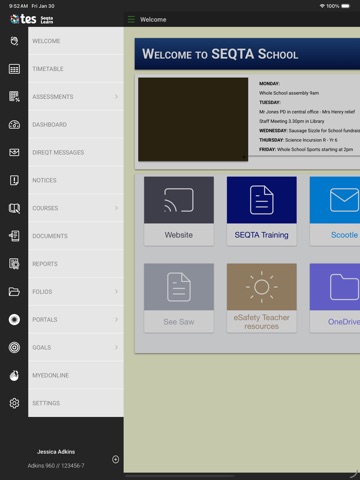Click the 'Staff Meeting 3.30pm in Library' text

[292, 121]
